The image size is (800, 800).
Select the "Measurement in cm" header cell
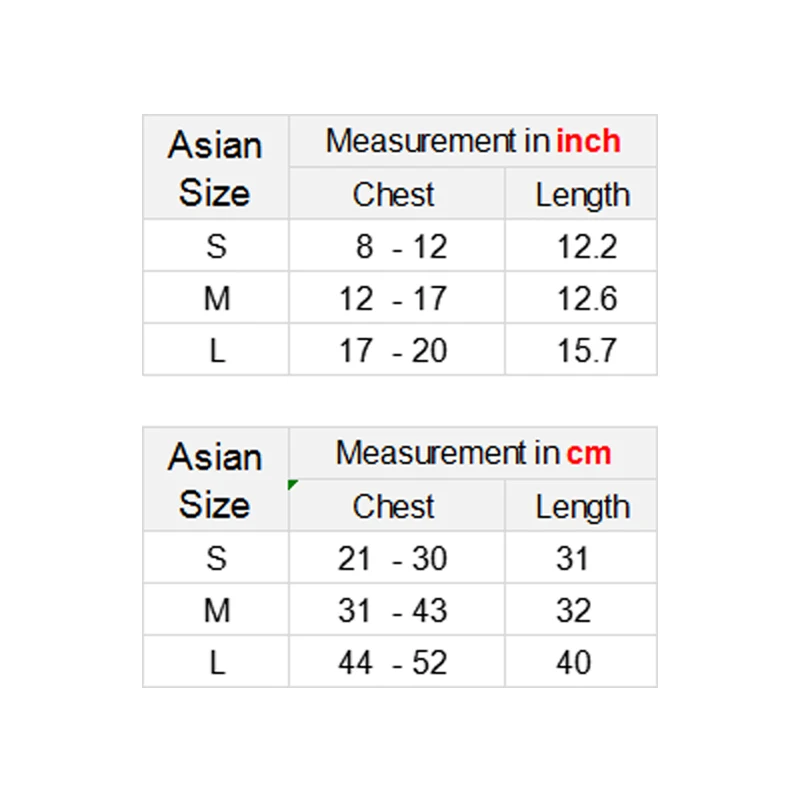pyautogui.click(x=473, y=453)
